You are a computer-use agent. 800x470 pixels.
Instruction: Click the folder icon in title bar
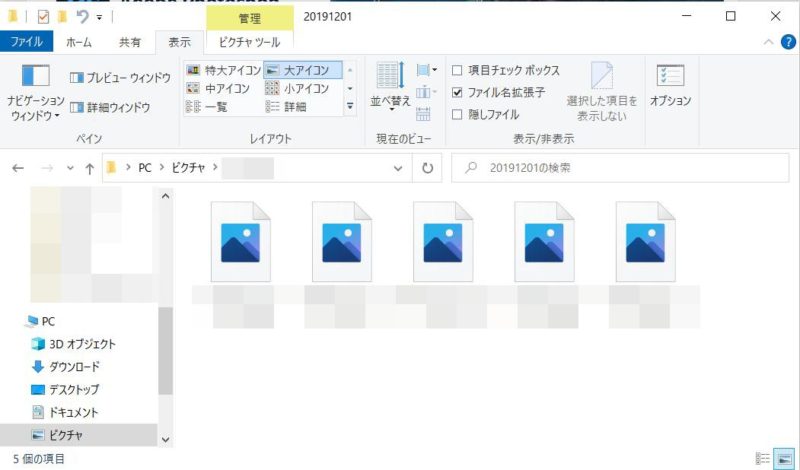click(x=13, y=16)
